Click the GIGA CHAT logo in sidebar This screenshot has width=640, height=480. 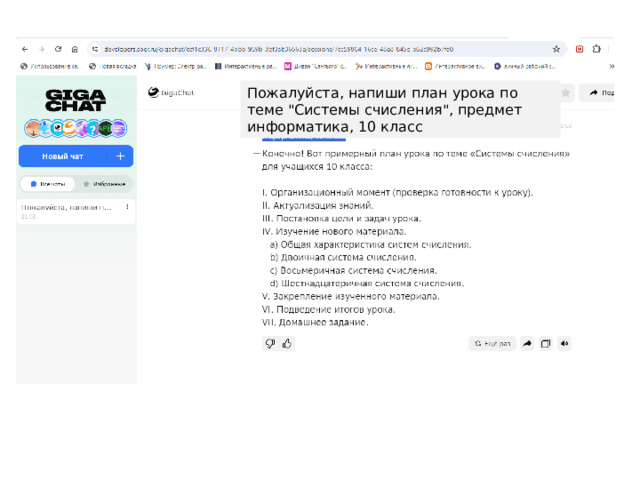tap(76, 100)
